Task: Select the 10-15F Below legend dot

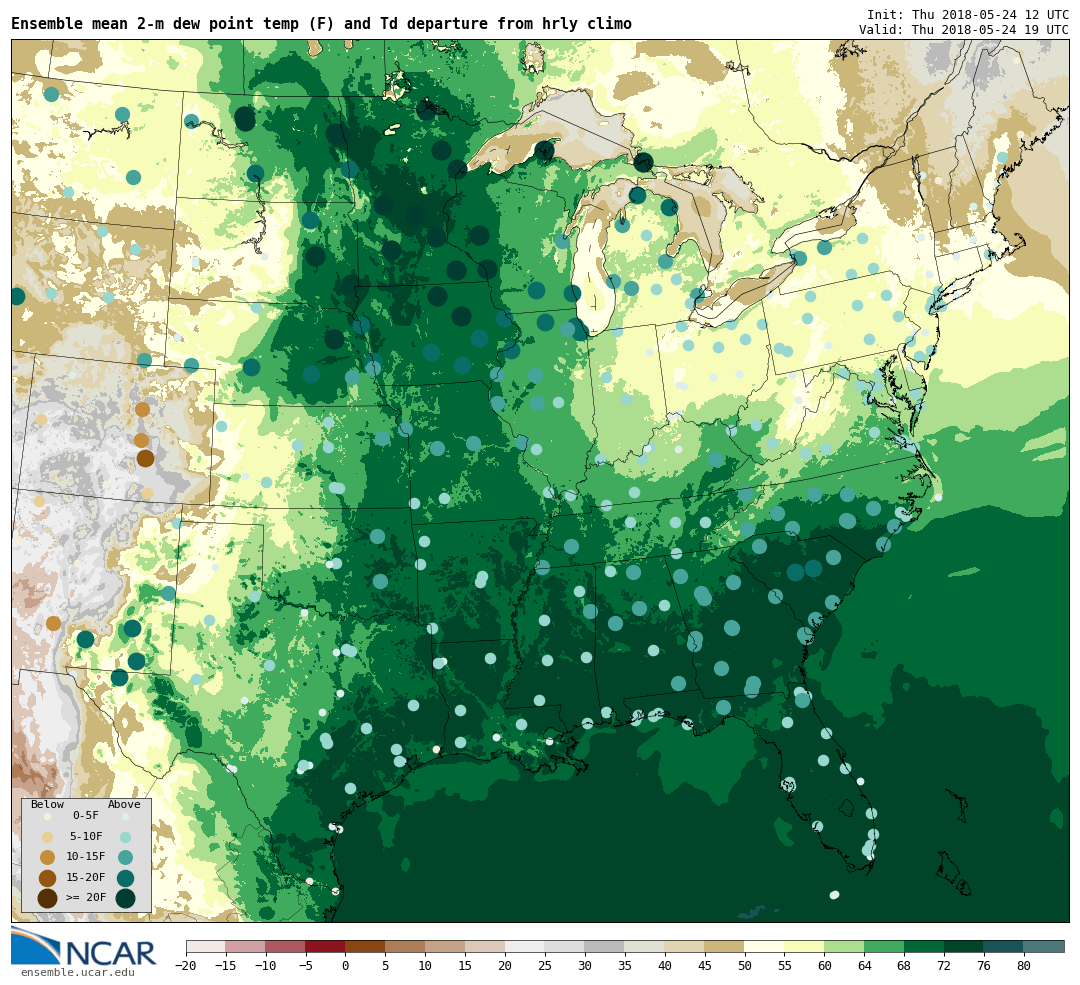Action: 48,858
